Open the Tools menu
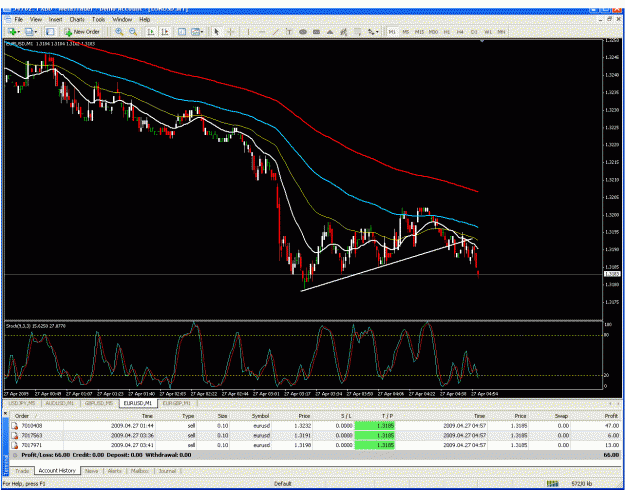The image size is (625, 490). coord(98,19)
